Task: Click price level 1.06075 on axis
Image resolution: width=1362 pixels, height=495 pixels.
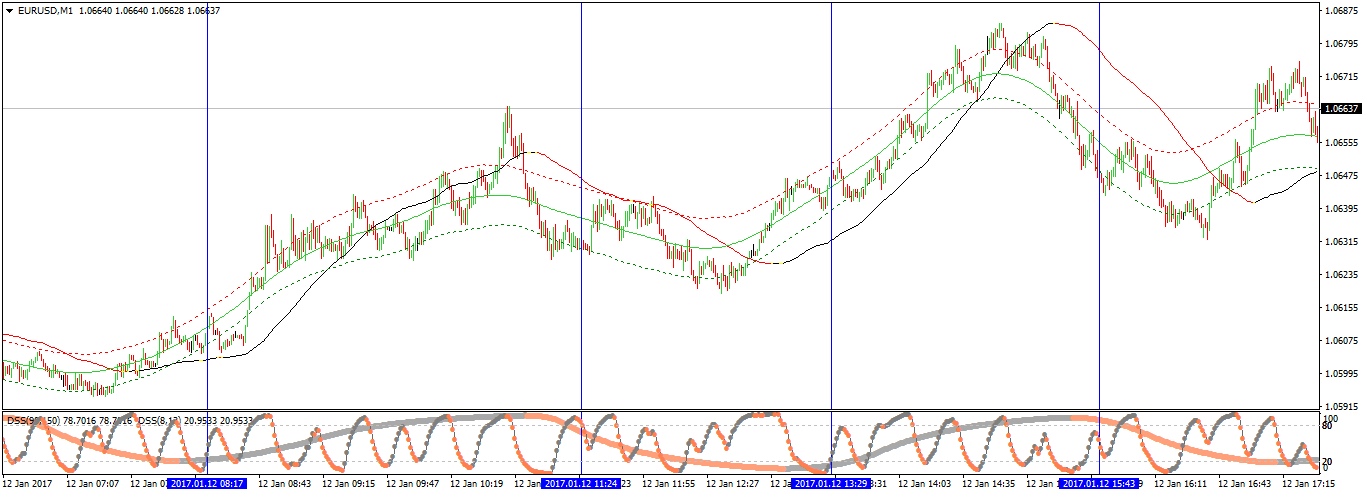Action: [1339, 341]
